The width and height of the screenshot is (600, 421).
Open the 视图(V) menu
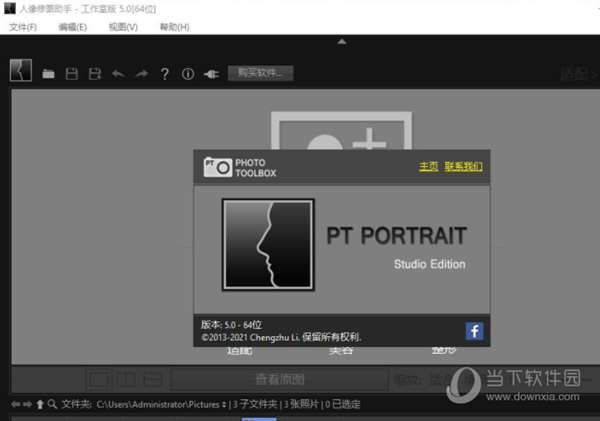(123, 27)
